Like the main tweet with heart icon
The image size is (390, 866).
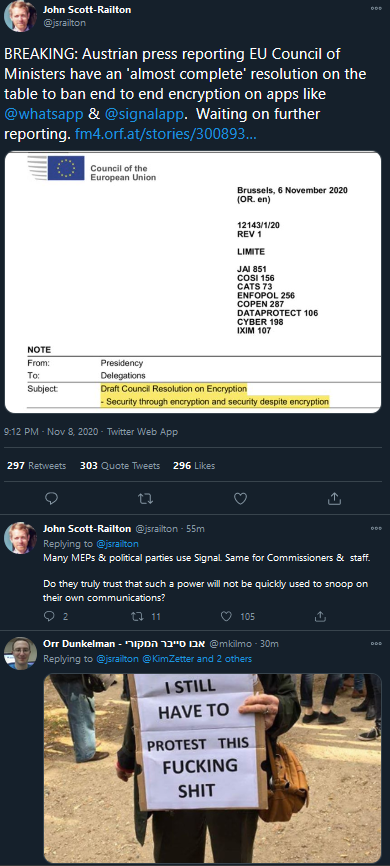[240, 499]
